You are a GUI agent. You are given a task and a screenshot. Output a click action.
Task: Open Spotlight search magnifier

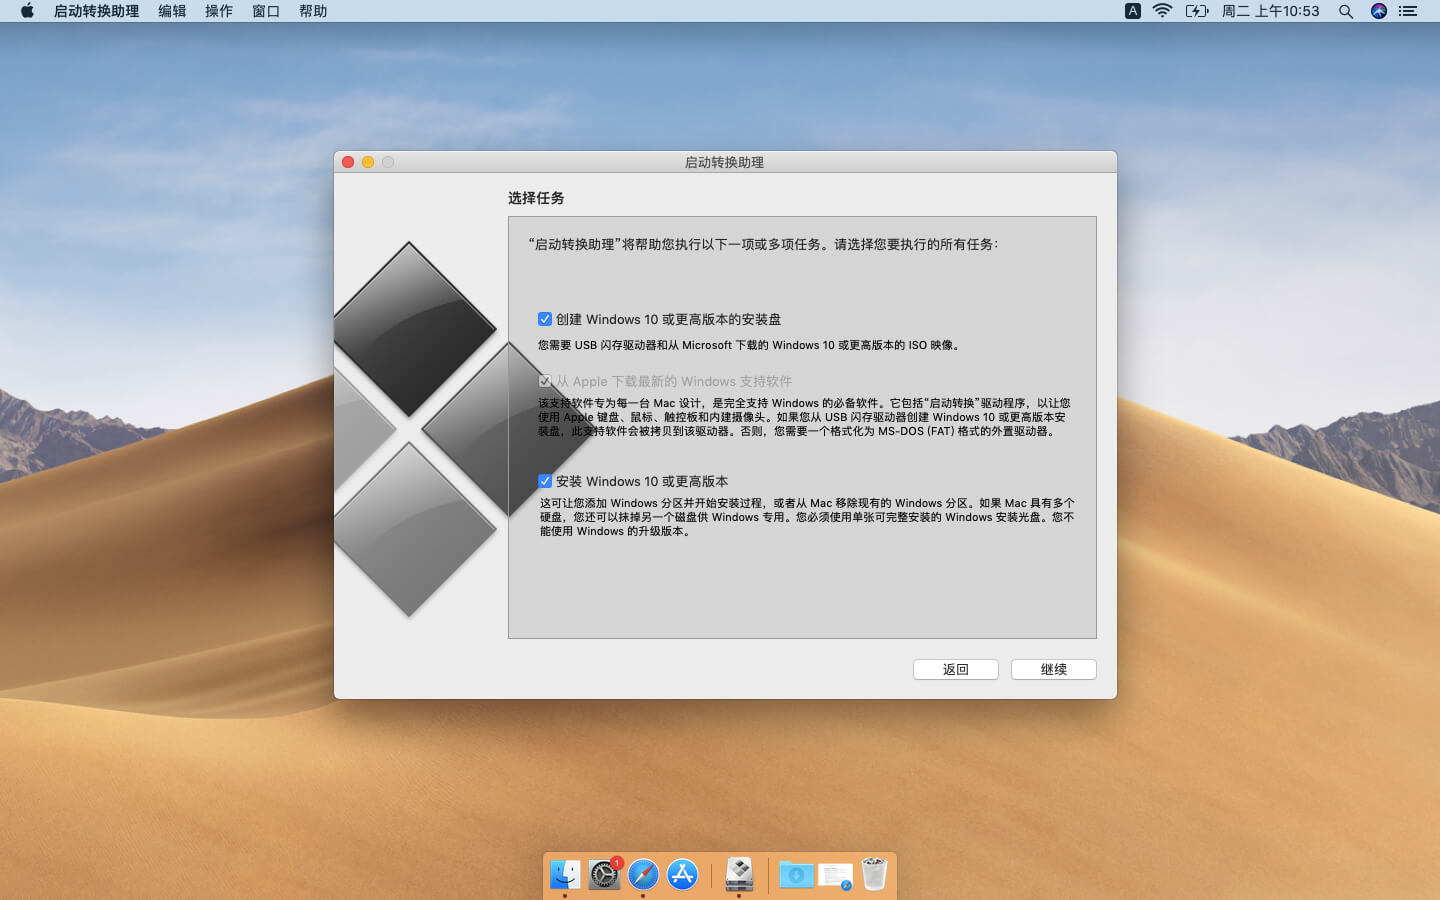pyautogui.click(x=1346, y=11)
